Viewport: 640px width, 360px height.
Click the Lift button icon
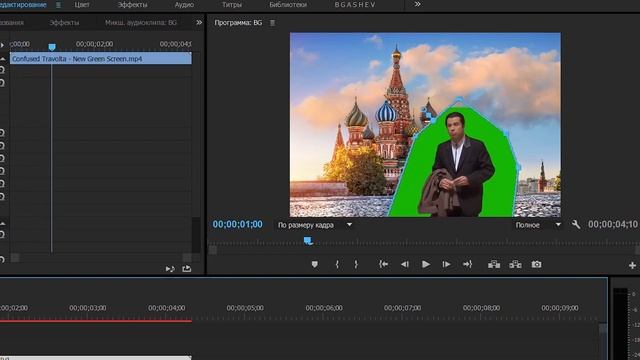[x=494, y=264]
